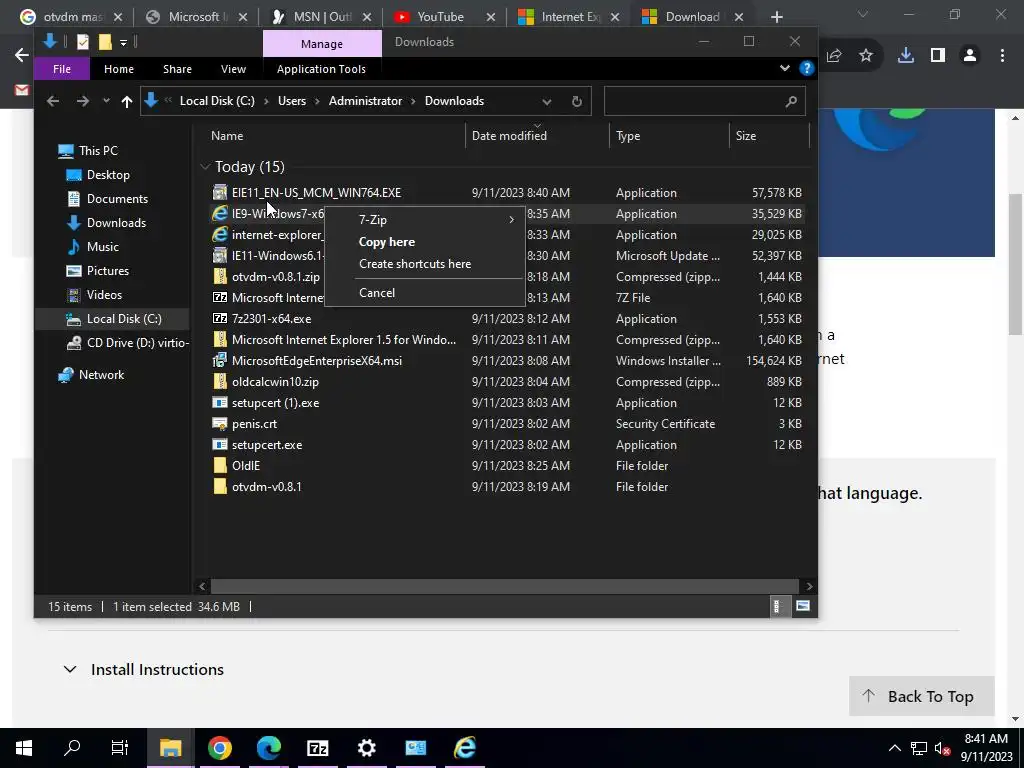Open Chrome profile avatar button
The height and width of the screenshot is (768, 1024).
point(970,56)
